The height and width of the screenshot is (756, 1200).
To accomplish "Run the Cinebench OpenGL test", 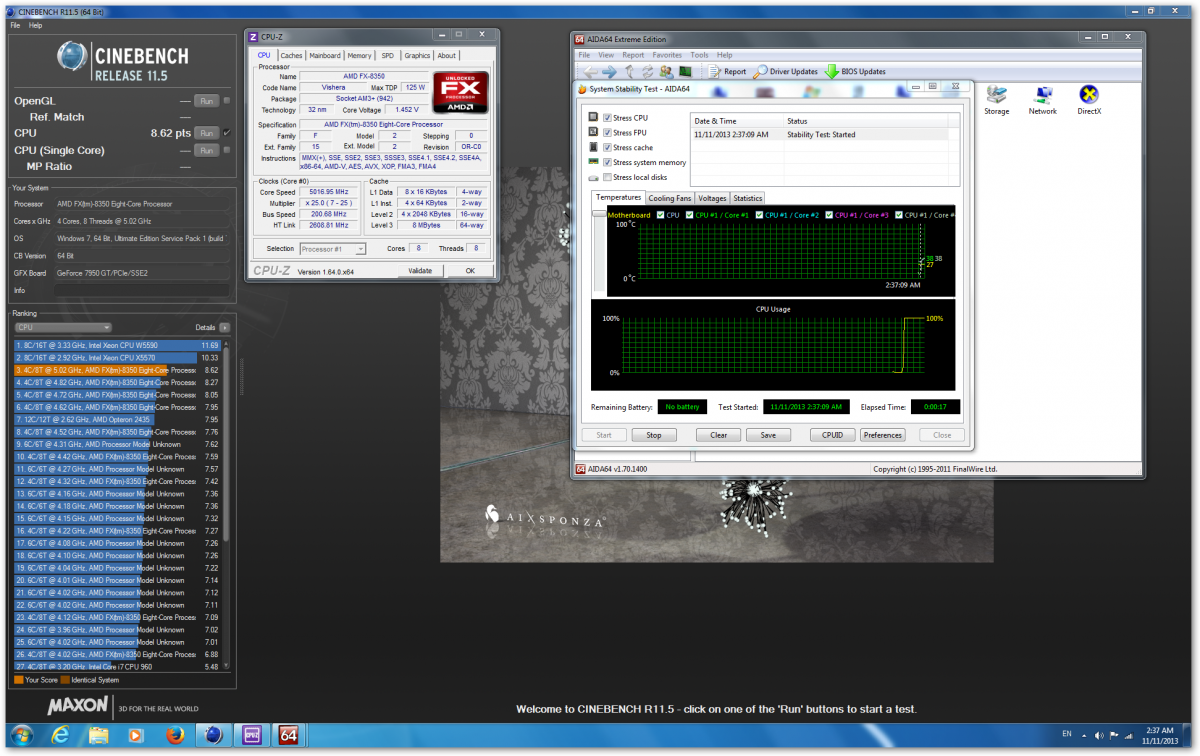I will [x=206, y=101].
